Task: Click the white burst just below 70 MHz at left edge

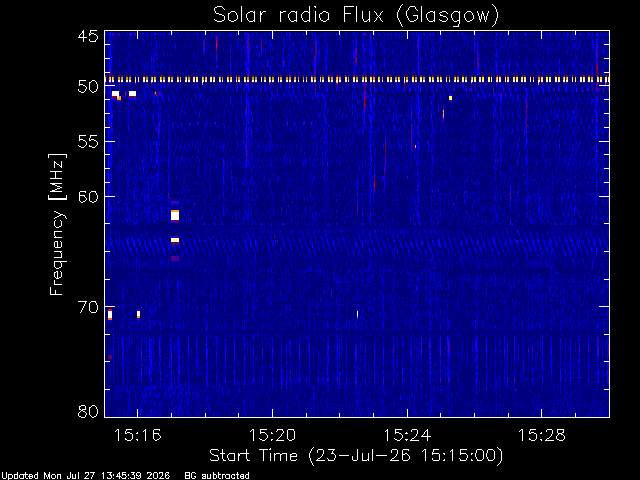Action: pyautogui.click(x=110, y=314)
